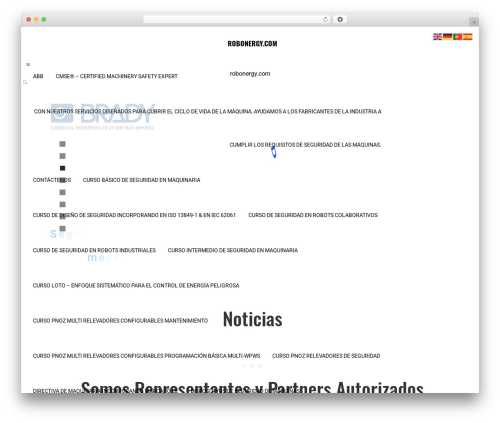Open CMSE Certified Machinery Safety Expert page
The width and height of the screenshot is (500, 423).
(x=116, y=76)
